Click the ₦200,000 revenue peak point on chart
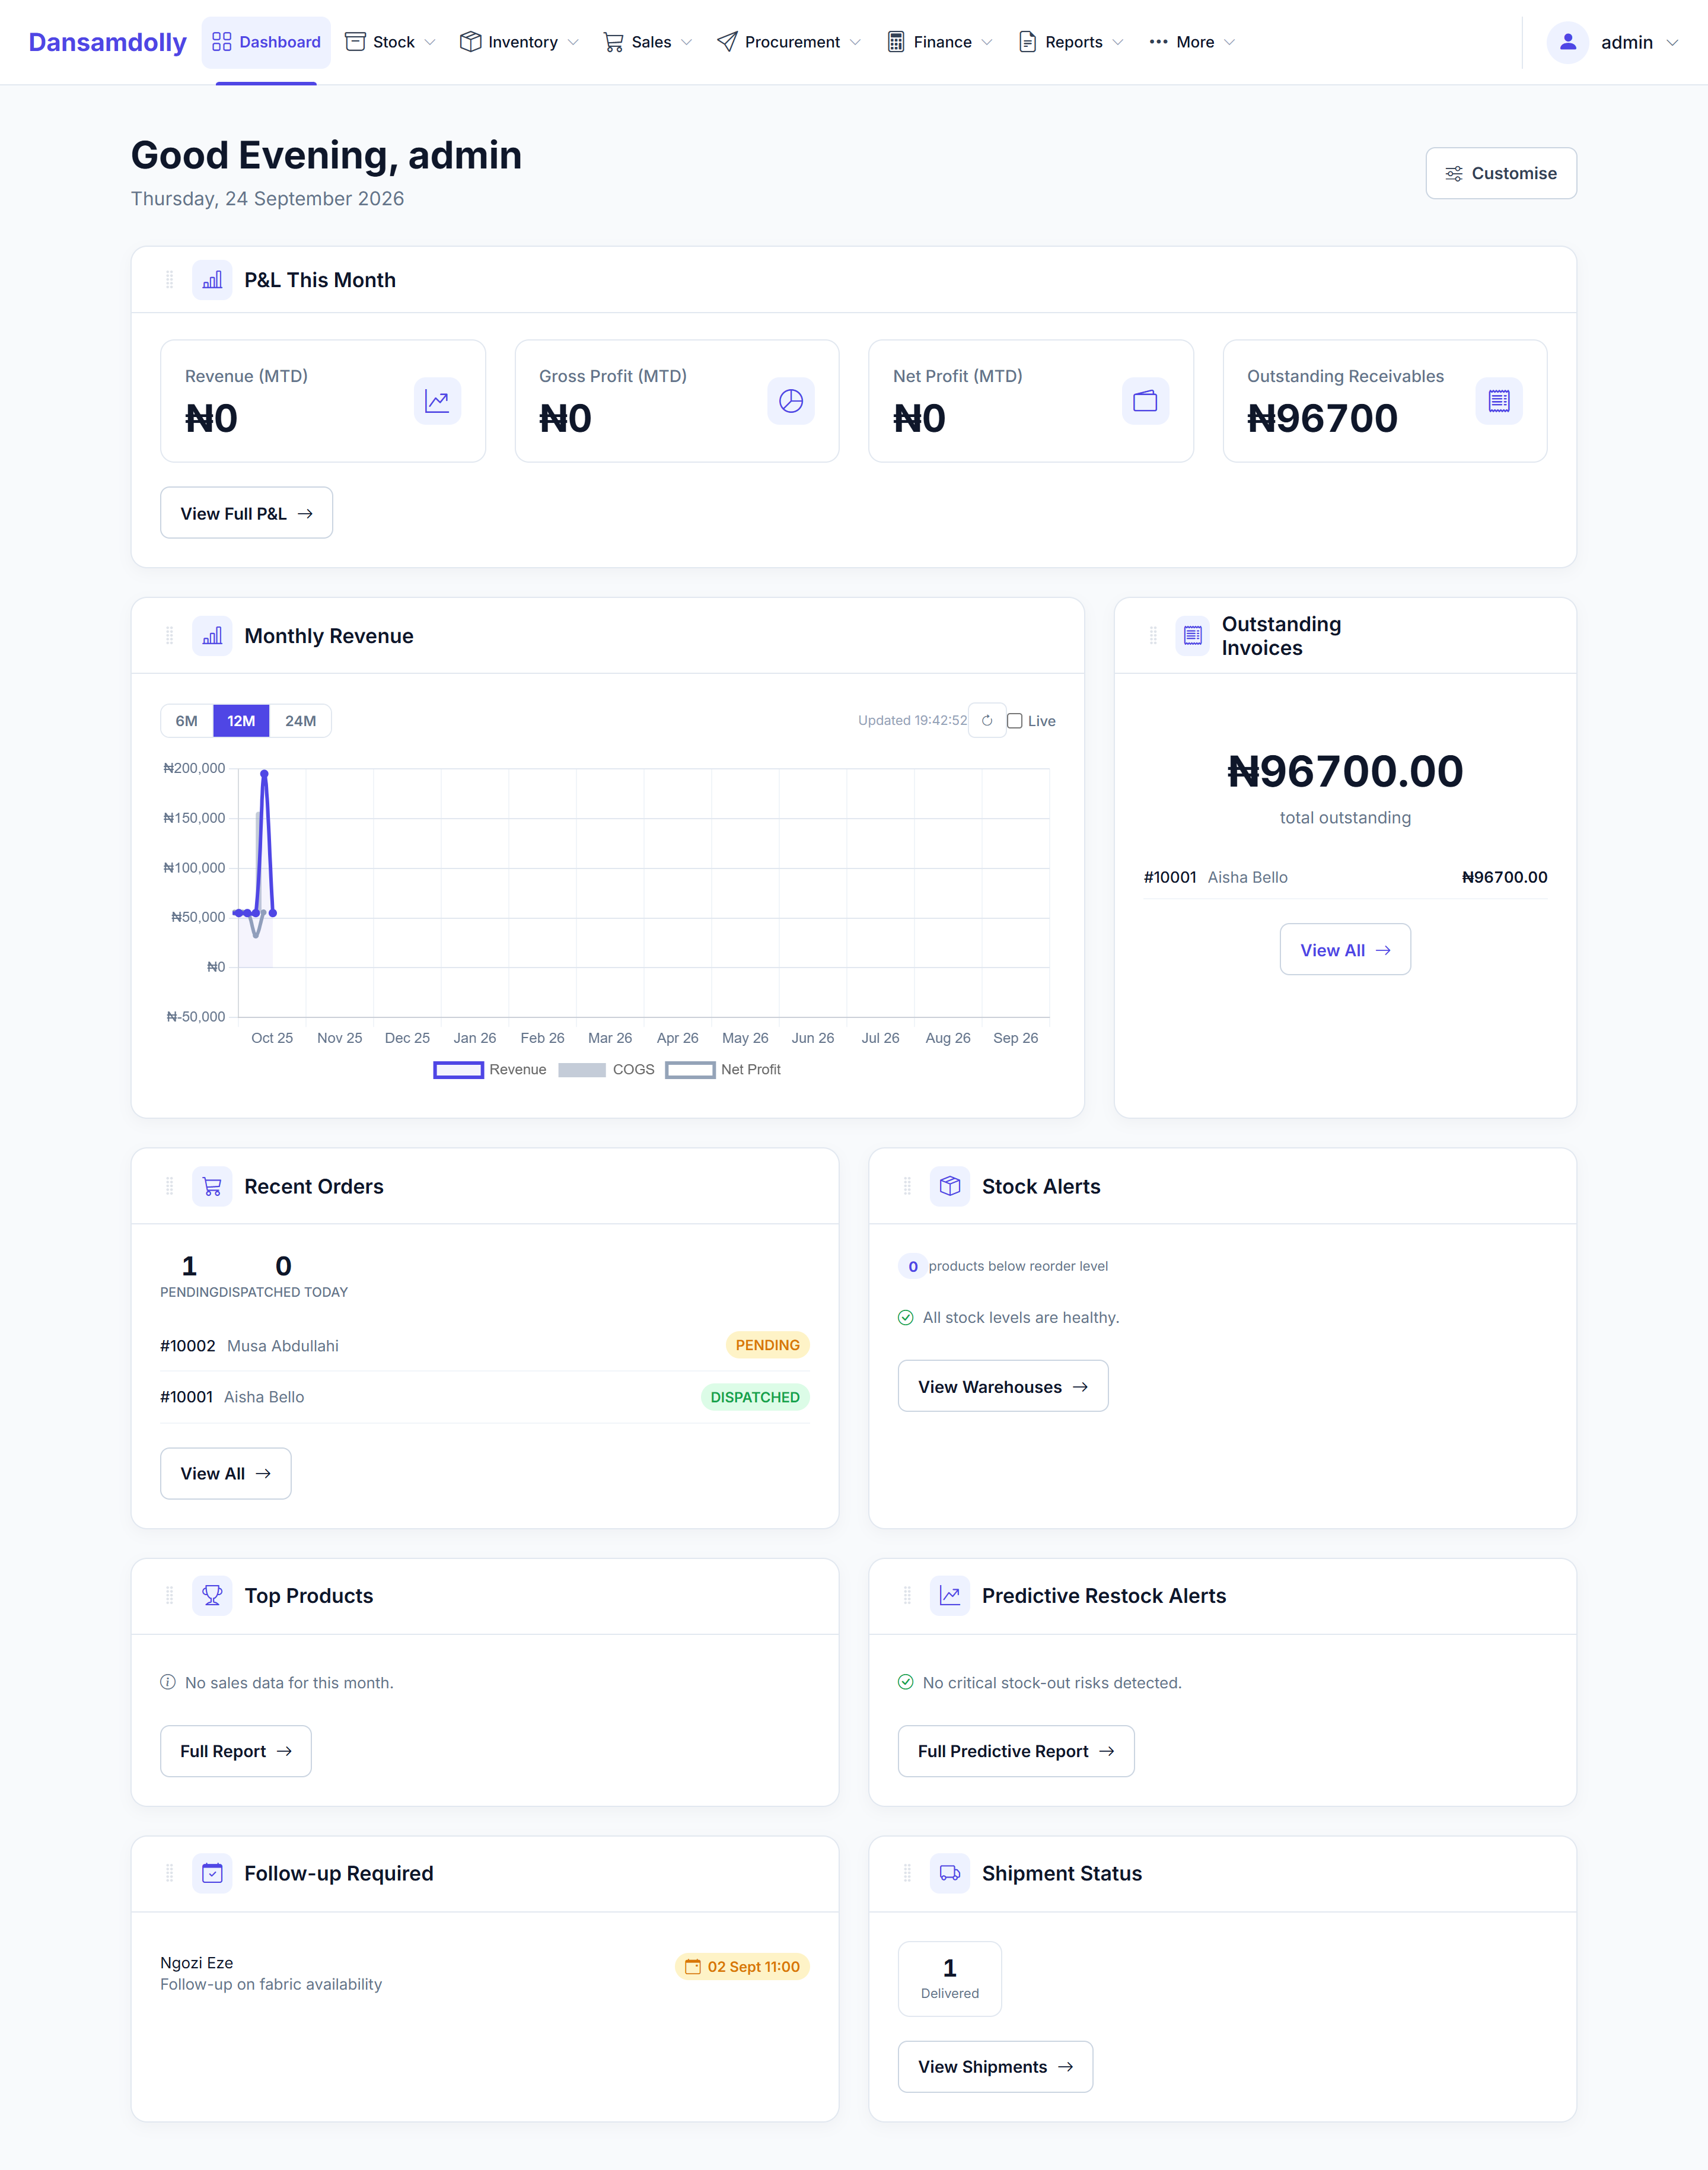This screenshot has width=1708, height=2170. (x=264, y=773)
